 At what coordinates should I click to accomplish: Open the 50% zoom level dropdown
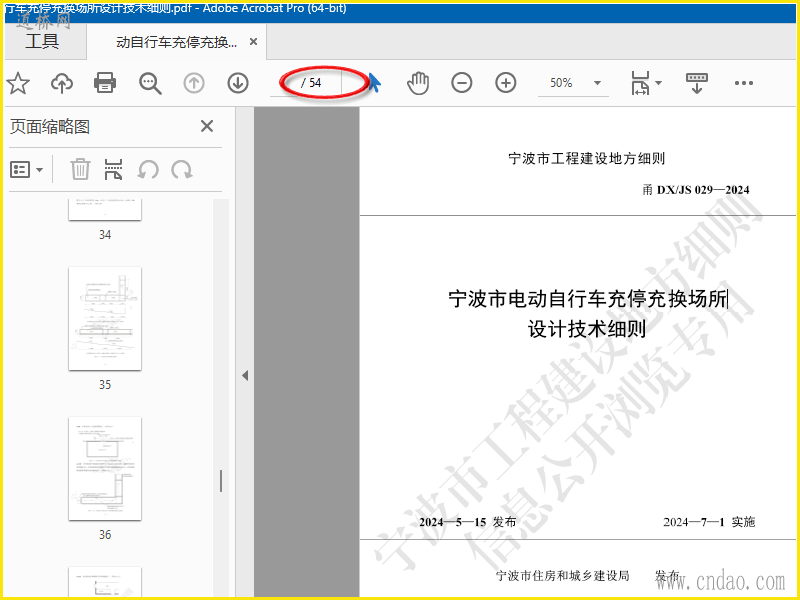(597, 83)
